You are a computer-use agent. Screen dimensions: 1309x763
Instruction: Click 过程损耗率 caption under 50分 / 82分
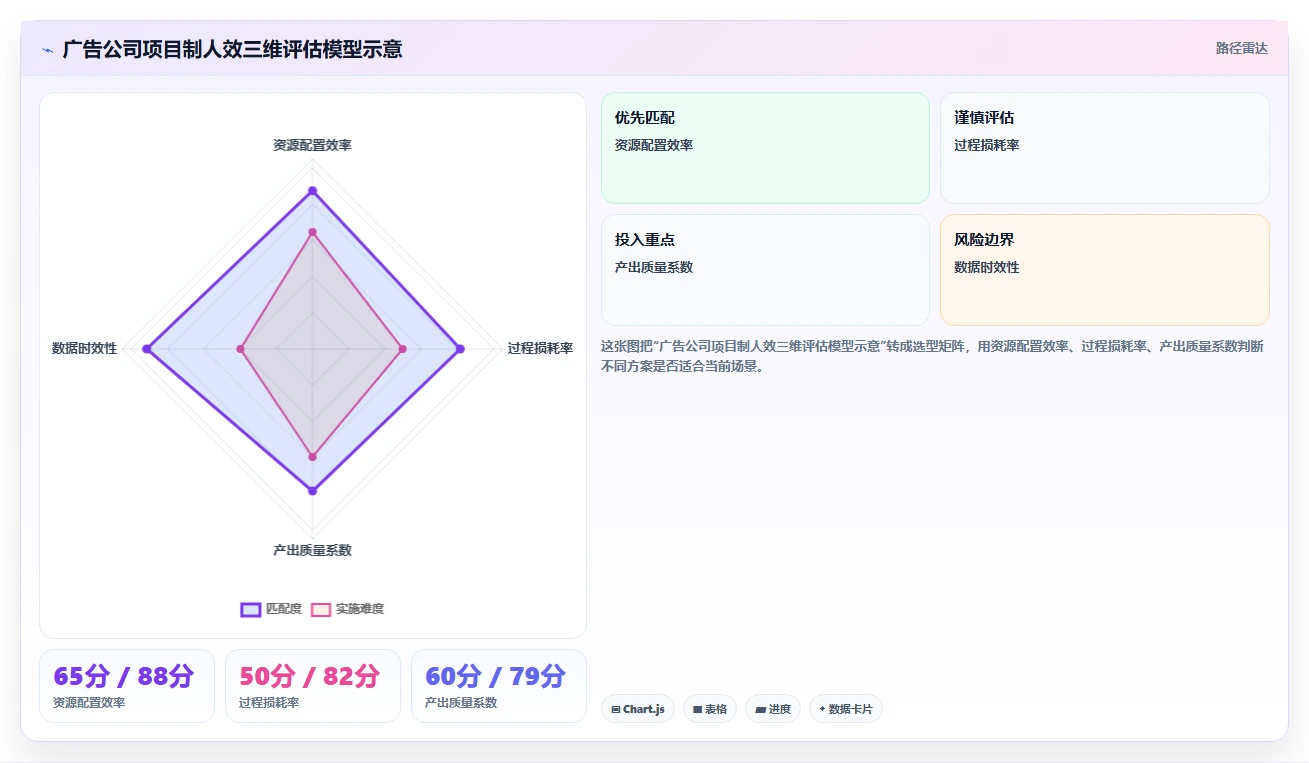coord(269,702)
